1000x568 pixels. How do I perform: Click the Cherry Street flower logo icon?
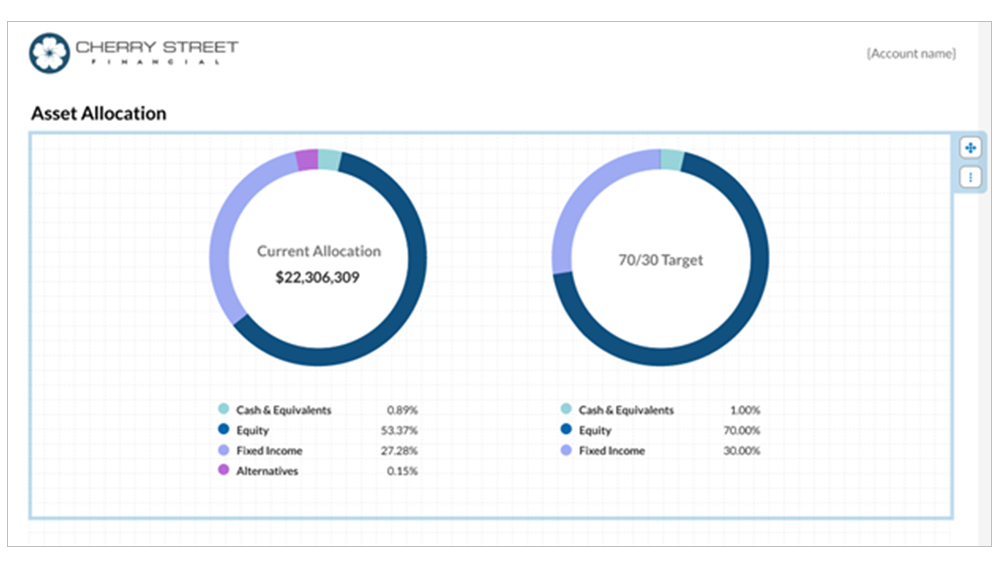click(x=49, y=52)
